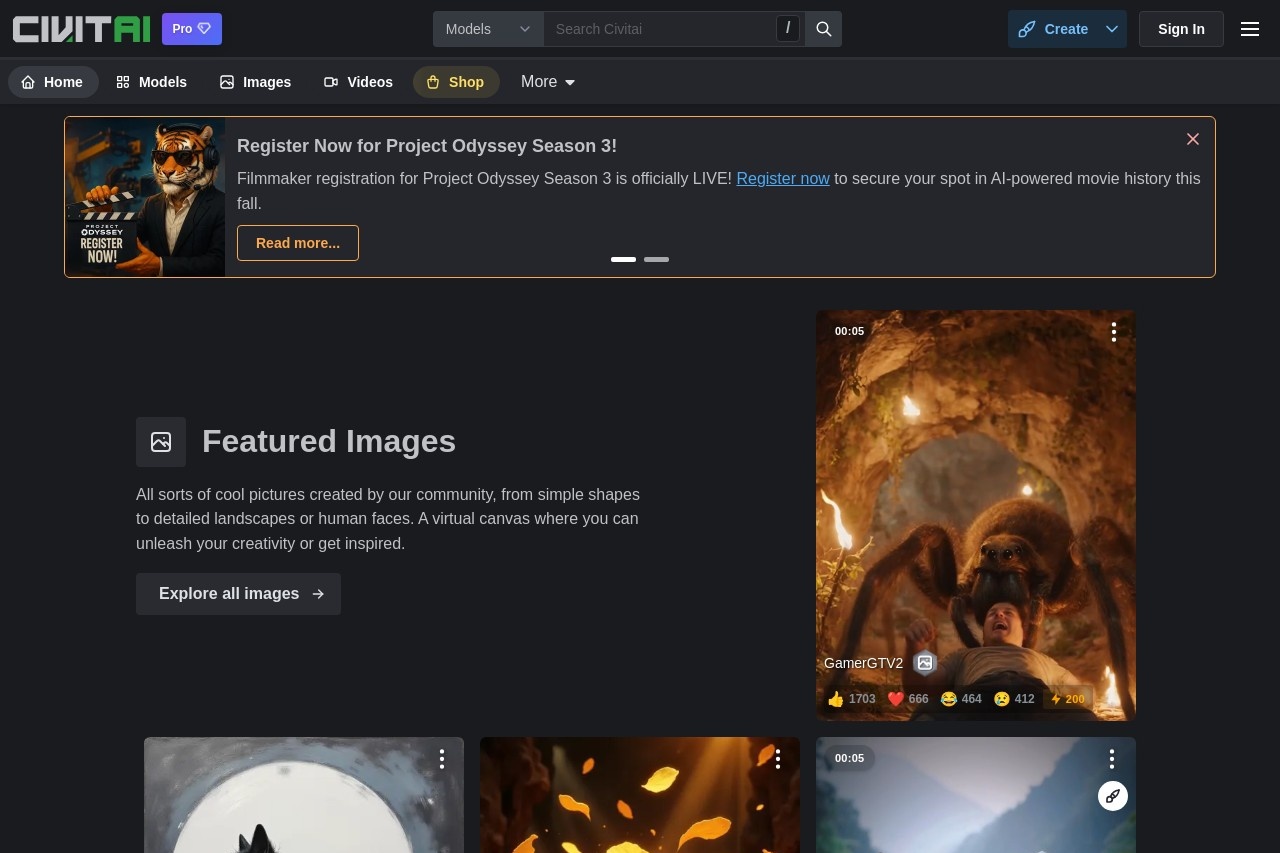Focus the Search Civitai field
Viewport: 1280px width, 853px height.
click(660, 29)
